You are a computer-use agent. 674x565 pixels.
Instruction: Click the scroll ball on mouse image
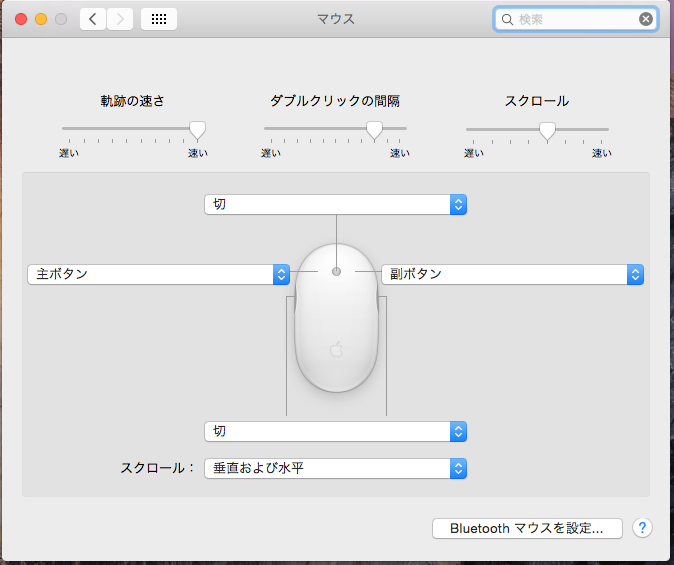click(337, 271)
